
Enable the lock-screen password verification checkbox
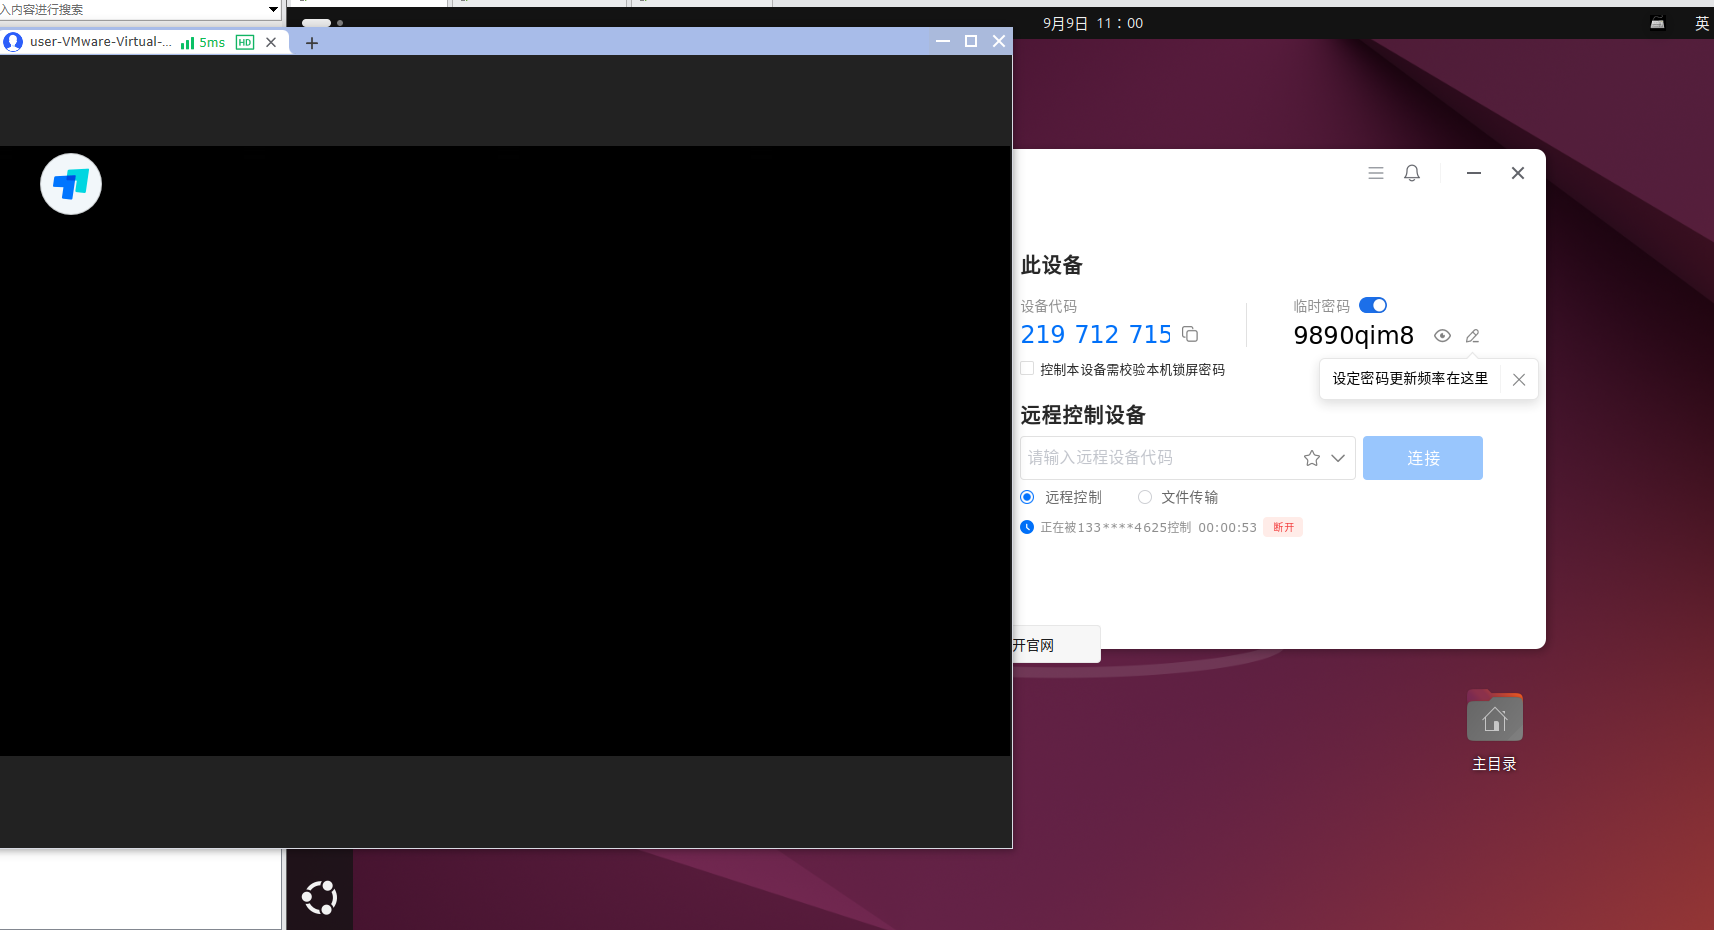point(1026,368)
